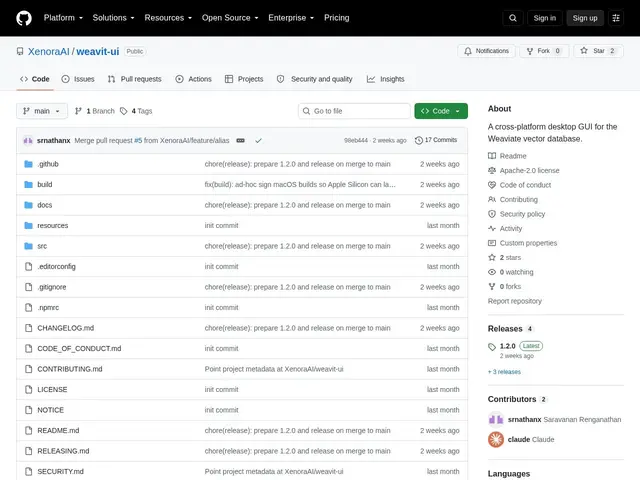
Task: Open the GitHub homepage logo
Action: tap(24, 18)
